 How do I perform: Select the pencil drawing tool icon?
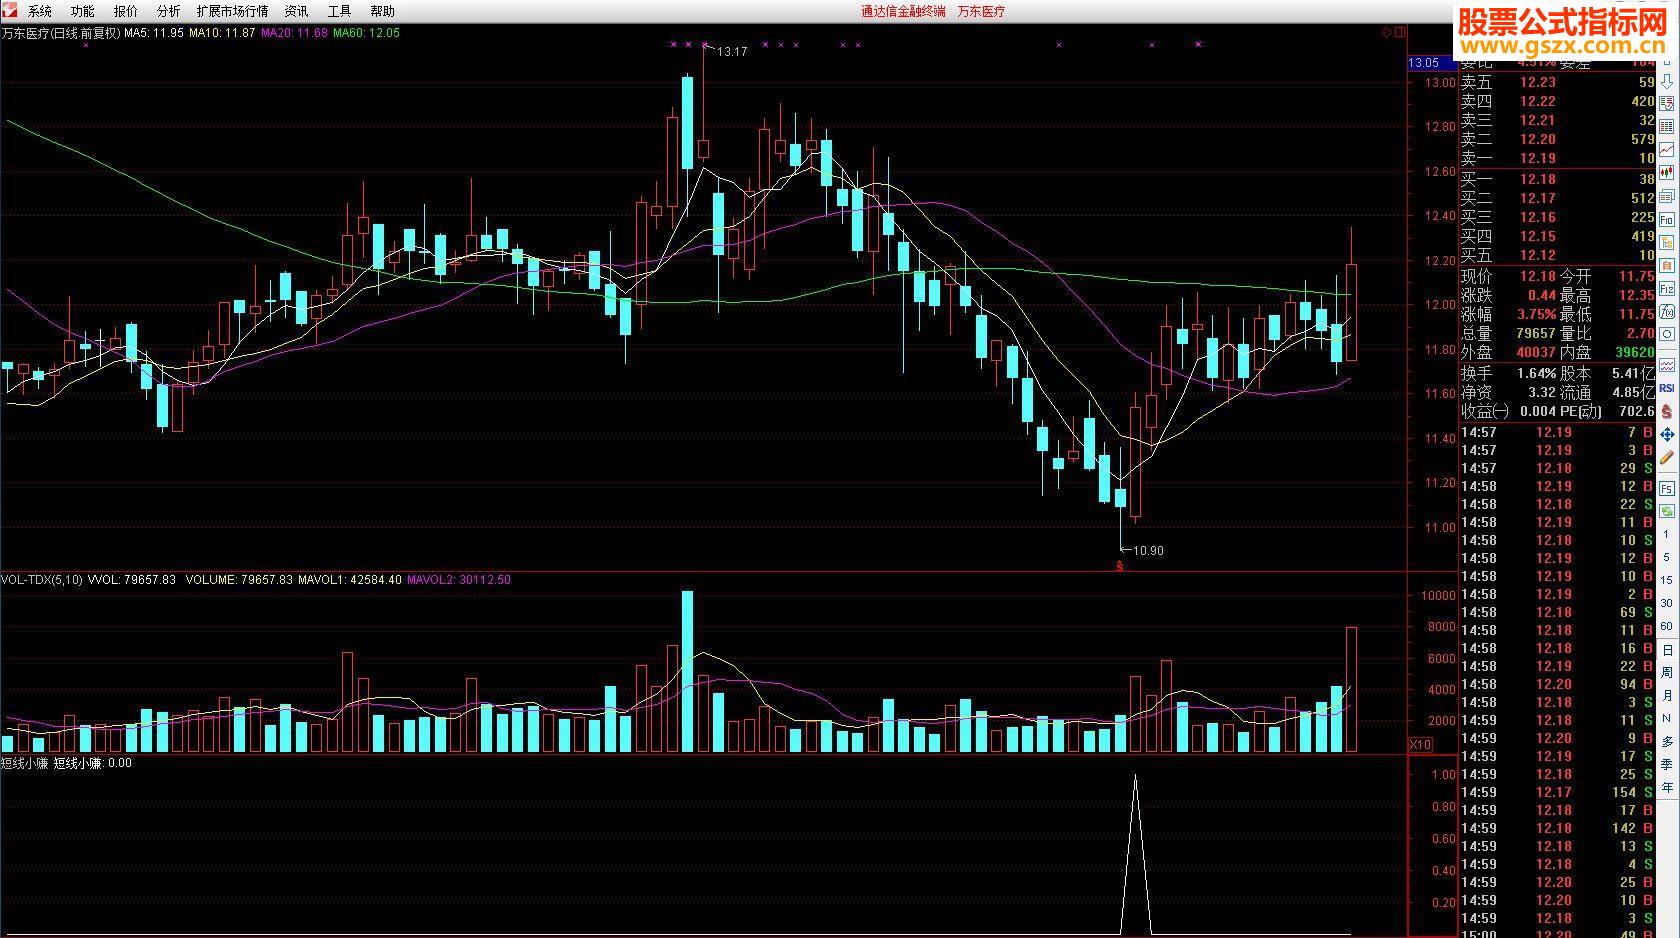click(x=1667, y=459)
